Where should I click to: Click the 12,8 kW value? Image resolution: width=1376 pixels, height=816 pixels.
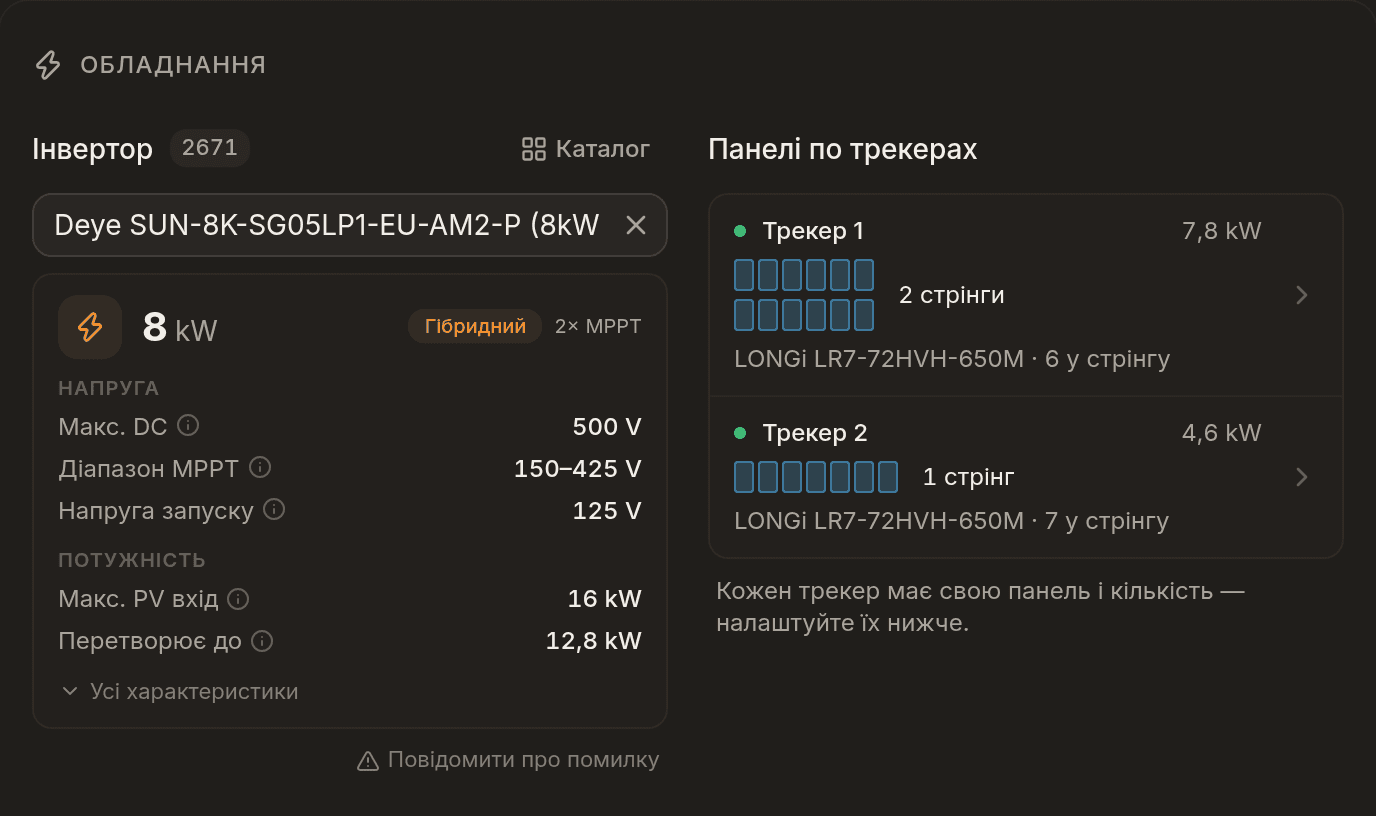[594, 641]
